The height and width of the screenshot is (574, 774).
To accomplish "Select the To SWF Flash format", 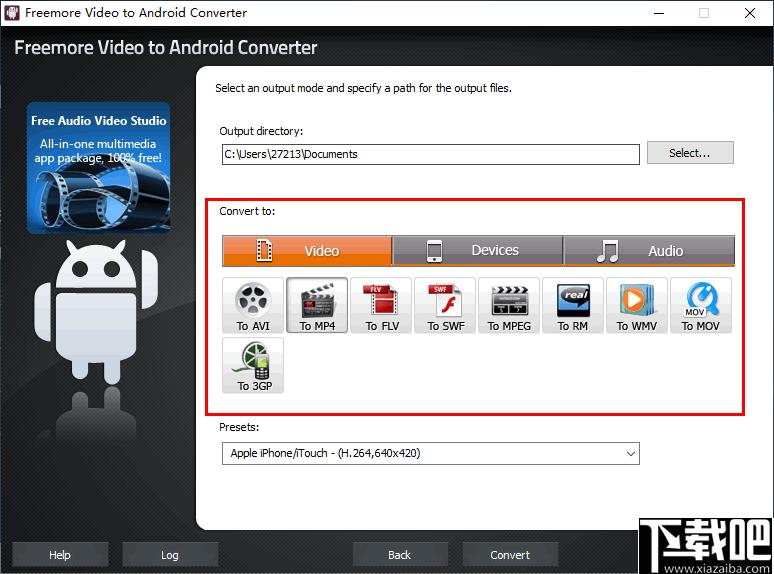I will coord(445,306).
